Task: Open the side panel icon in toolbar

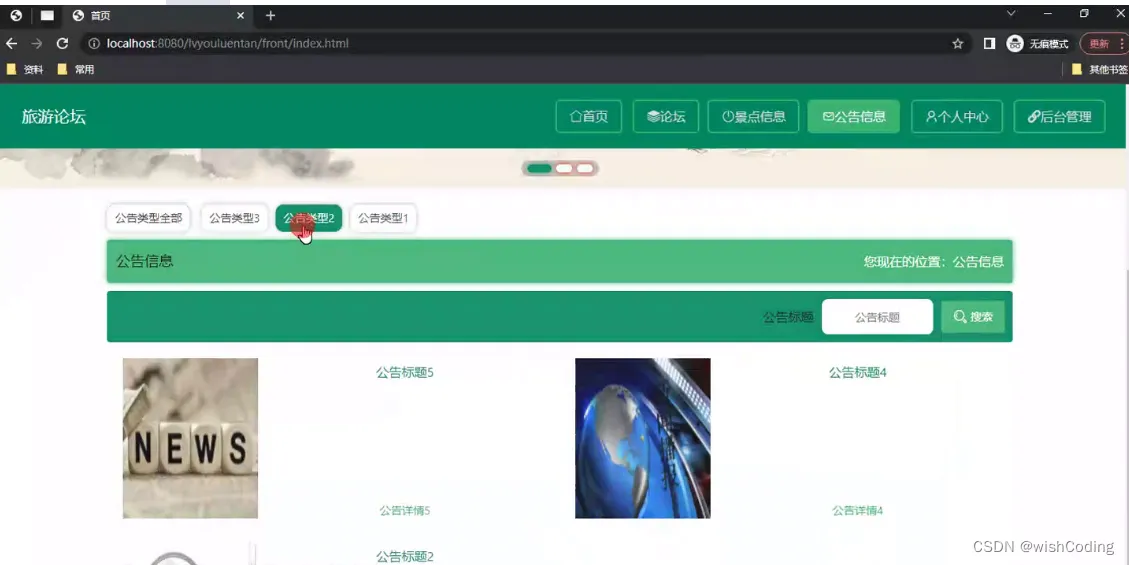Action: coord(989,44)
